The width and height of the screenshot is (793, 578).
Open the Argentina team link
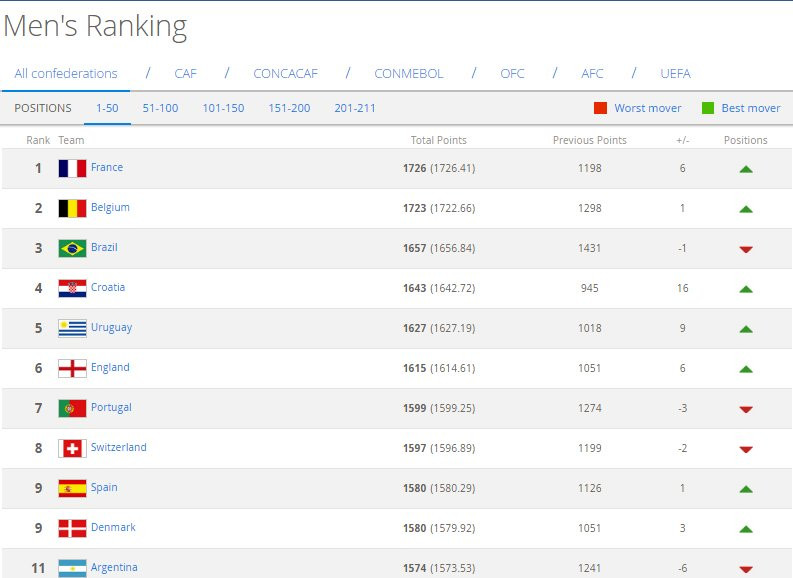point(114,567)
